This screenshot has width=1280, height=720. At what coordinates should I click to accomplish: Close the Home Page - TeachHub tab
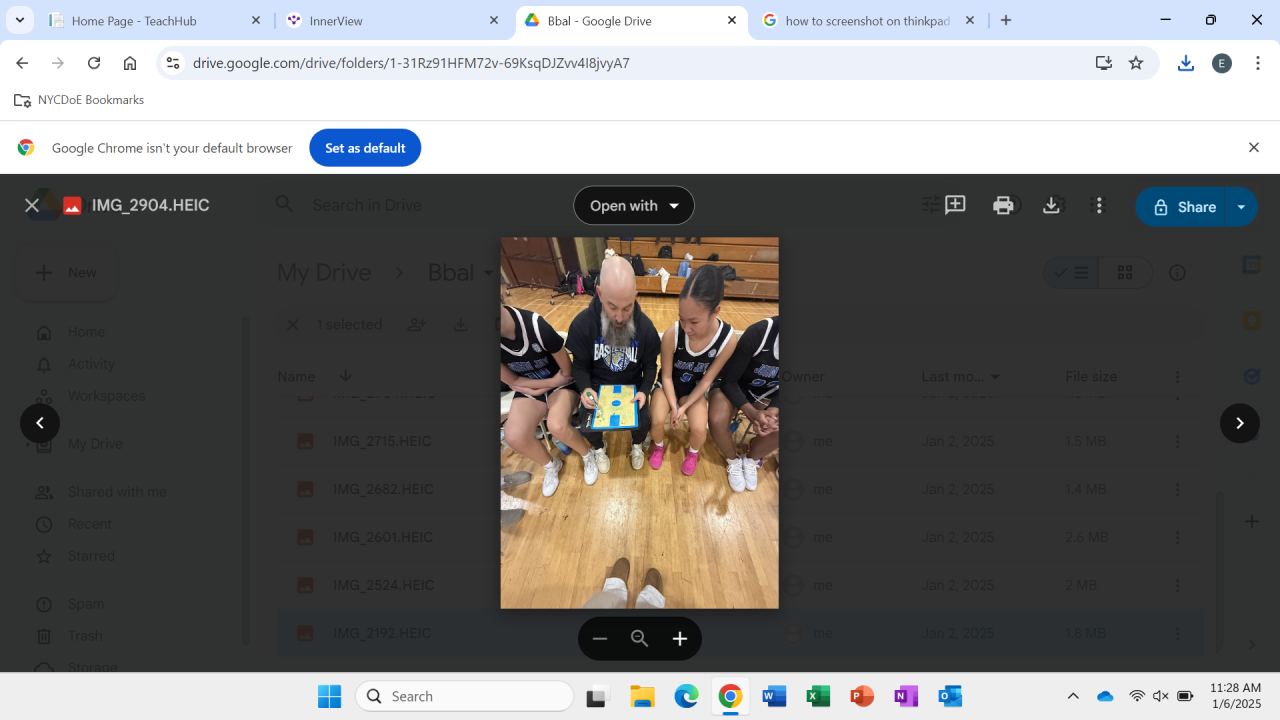pyautogui.click(x=256, y=20)
